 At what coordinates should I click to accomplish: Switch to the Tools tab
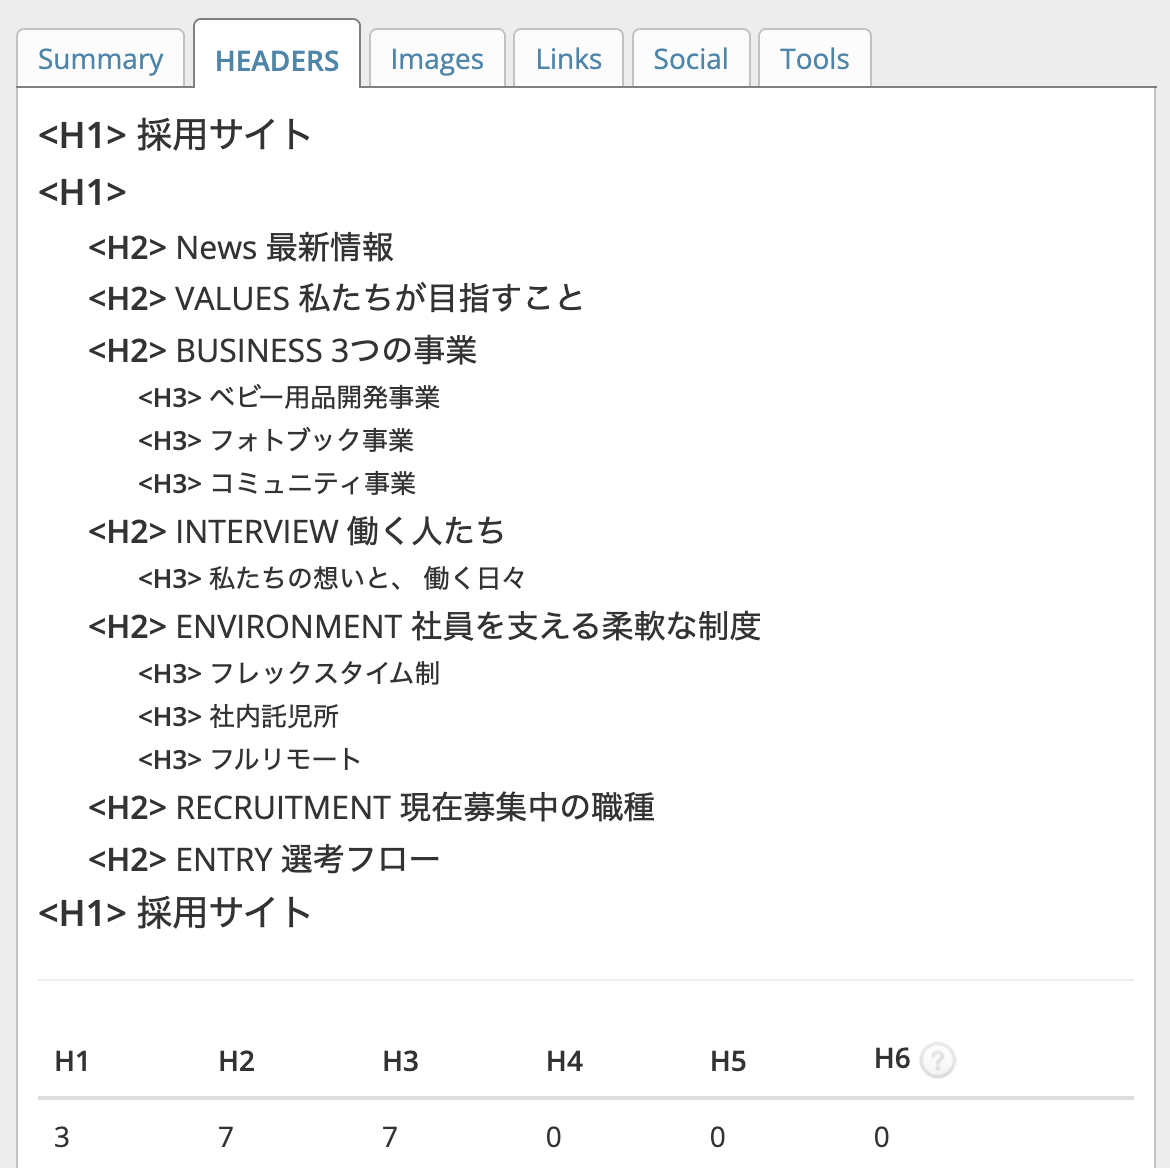tap(814, 60)
